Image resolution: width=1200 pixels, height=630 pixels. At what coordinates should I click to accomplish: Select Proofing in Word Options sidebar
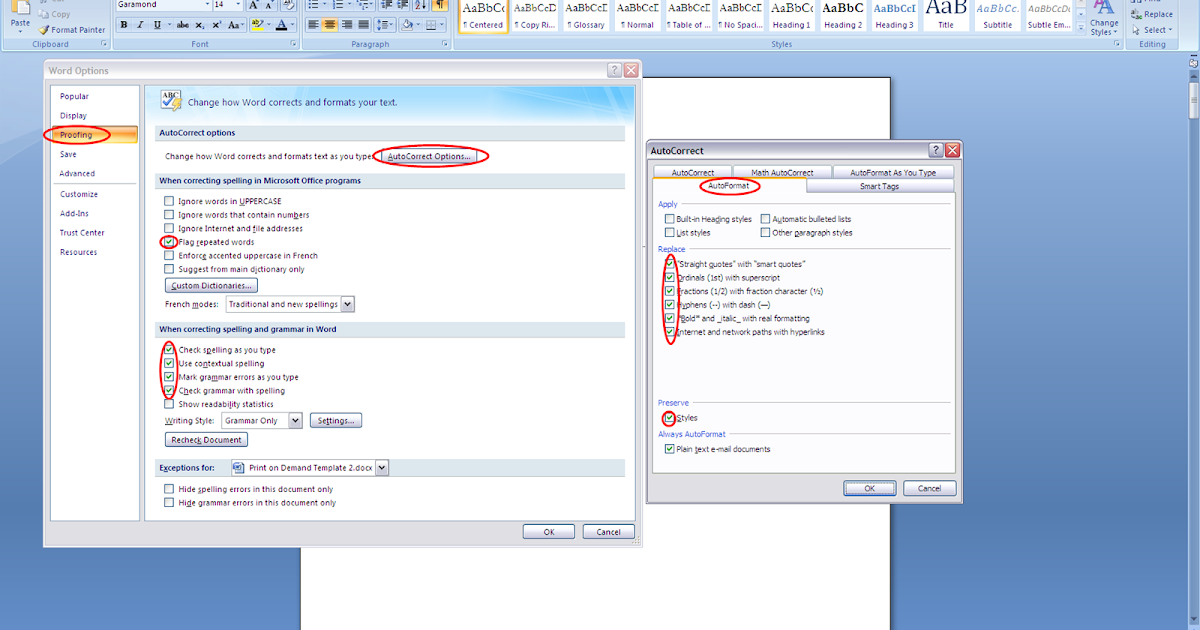(75, 134)
